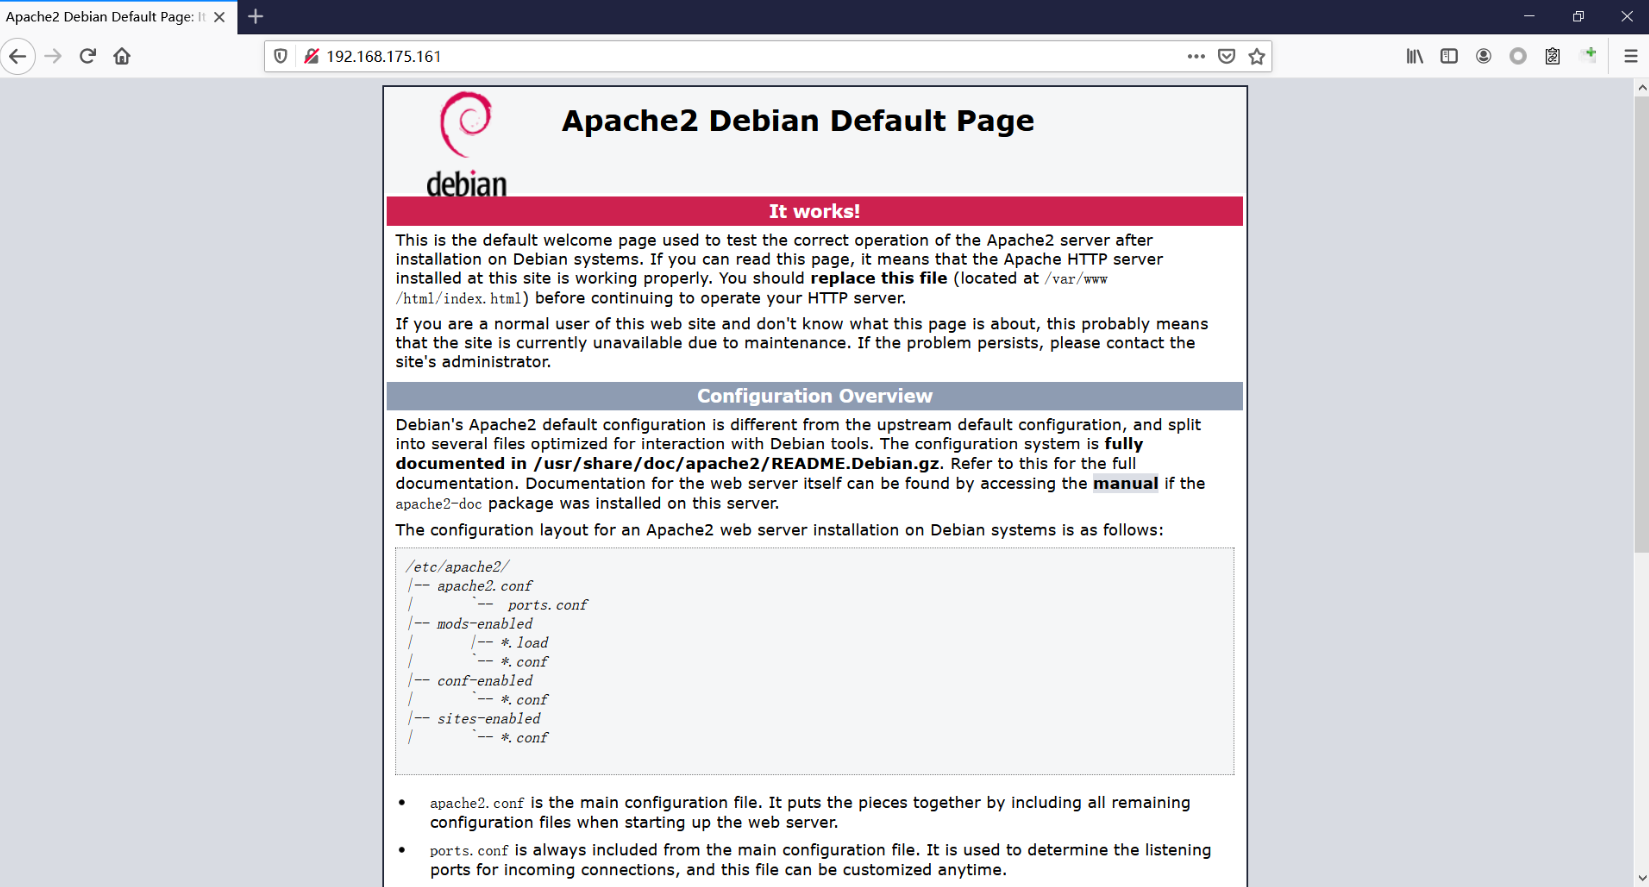Reload the current page
The image size is (1649, 887).
88,56
